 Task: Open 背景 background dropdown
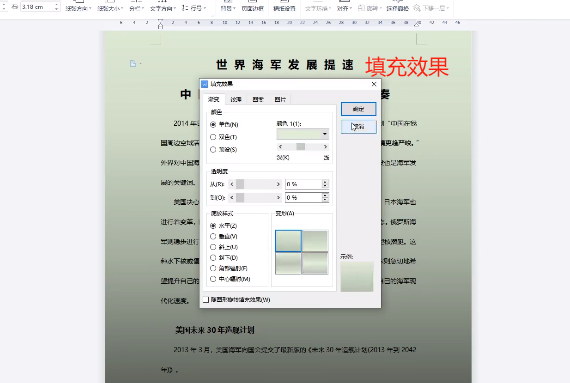(x=228, y=8)
